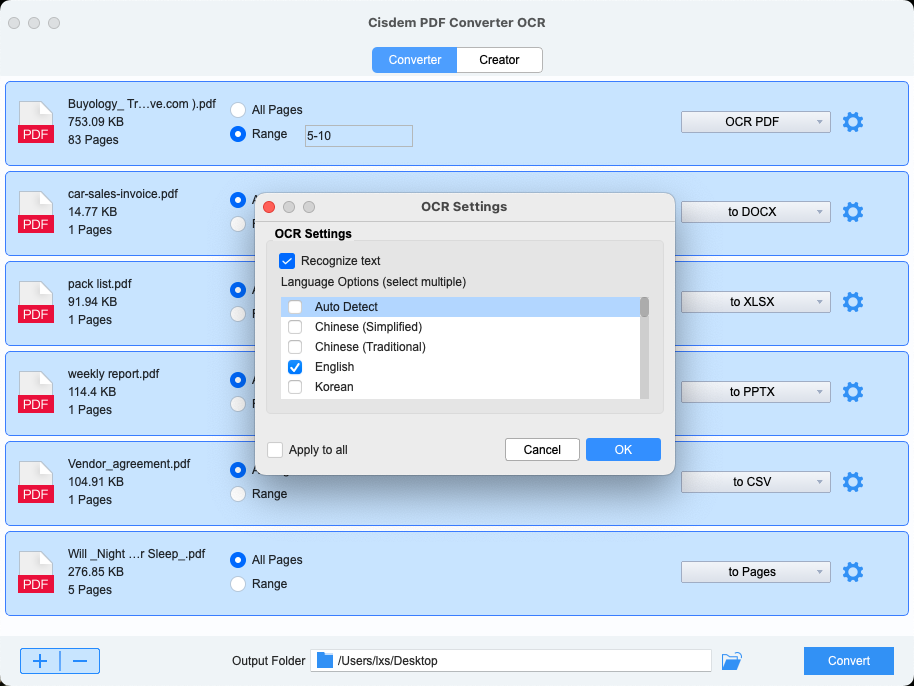Open to Pages format dropdown
Screen dimensions: 914x686
point(755,572)
